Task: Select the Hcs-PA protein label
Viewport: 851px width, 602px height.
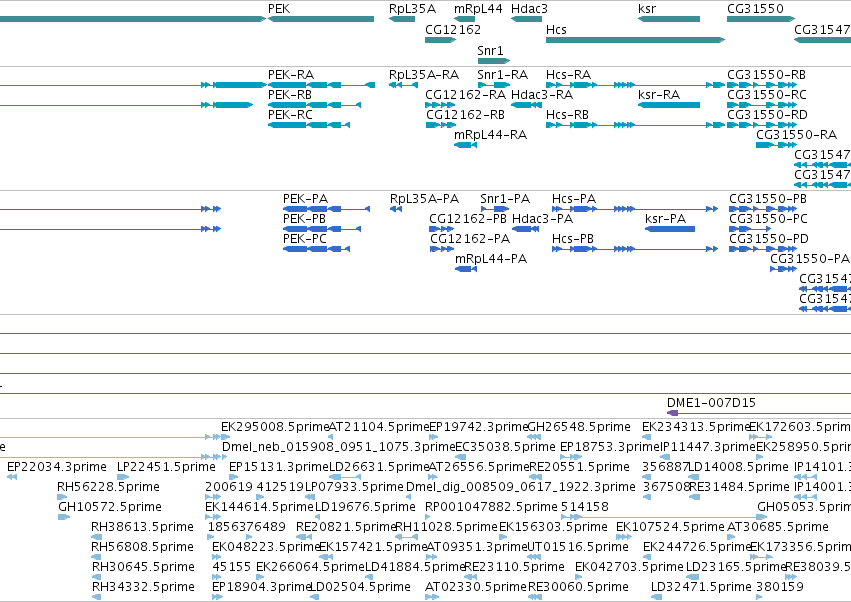Action: tap(574, 199)
